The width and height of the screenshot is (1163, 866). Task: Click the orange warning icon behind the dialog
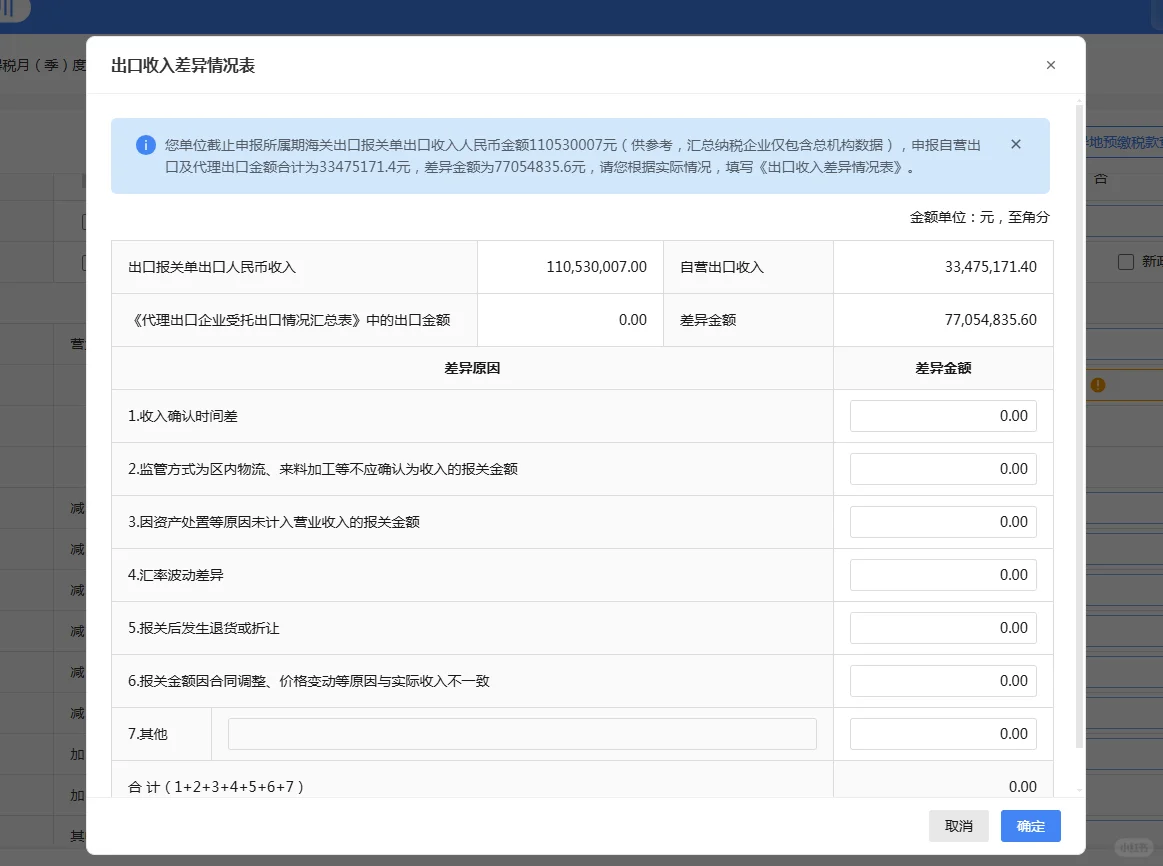(x=1099, y=384)
